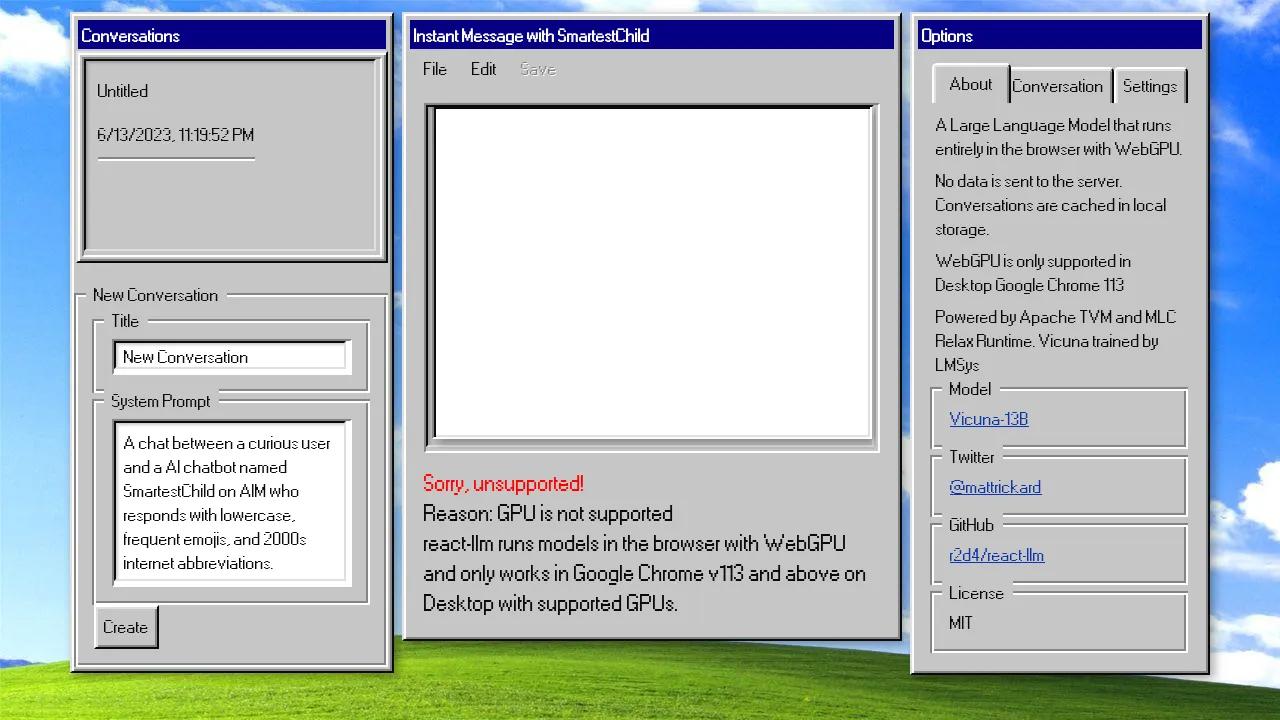The image size is (1280, 720).
Task: Click the 6/13/2023, 11:19:52 PM timestamp
Action: (x=176, y=135)
